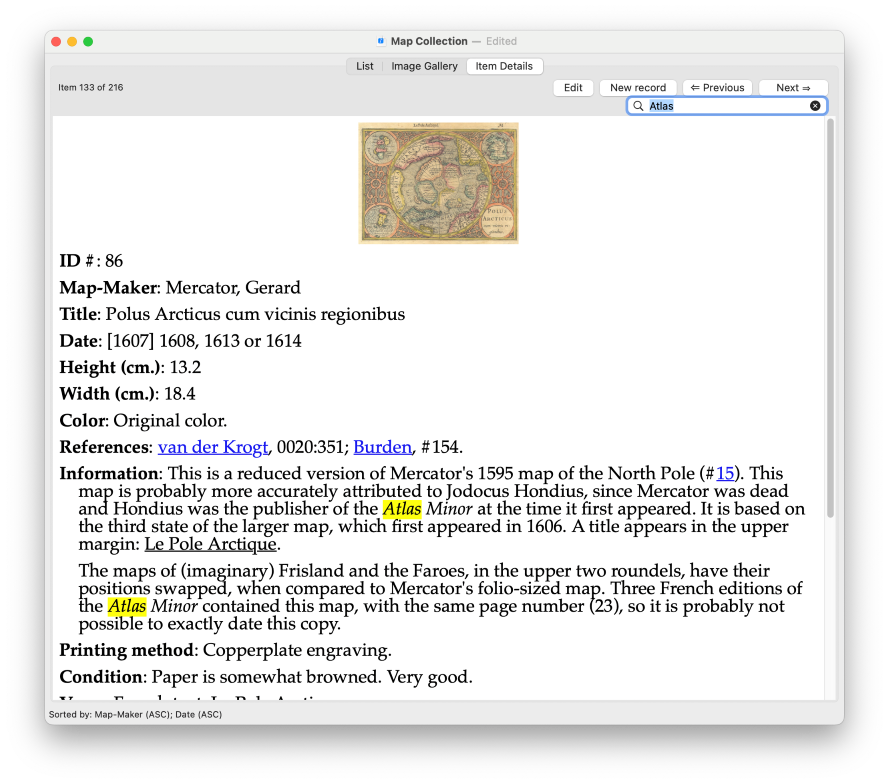Screen dimensions: 889x784
Task: Click the Polus Arcticus map thumbnail
Action: click(x=438, y=183)
